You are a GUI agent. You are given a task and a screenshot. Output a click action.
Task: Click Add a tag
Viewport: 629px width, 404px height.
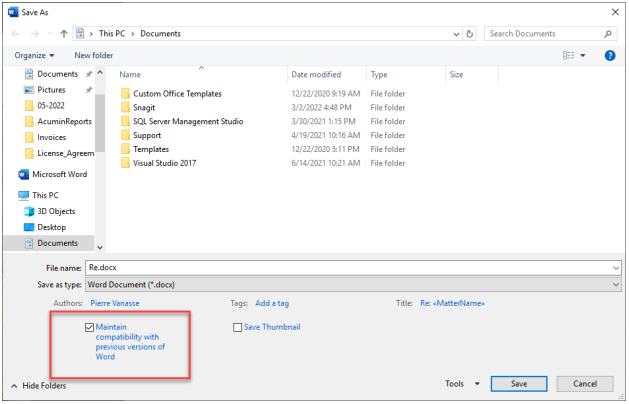coord(272,304)
